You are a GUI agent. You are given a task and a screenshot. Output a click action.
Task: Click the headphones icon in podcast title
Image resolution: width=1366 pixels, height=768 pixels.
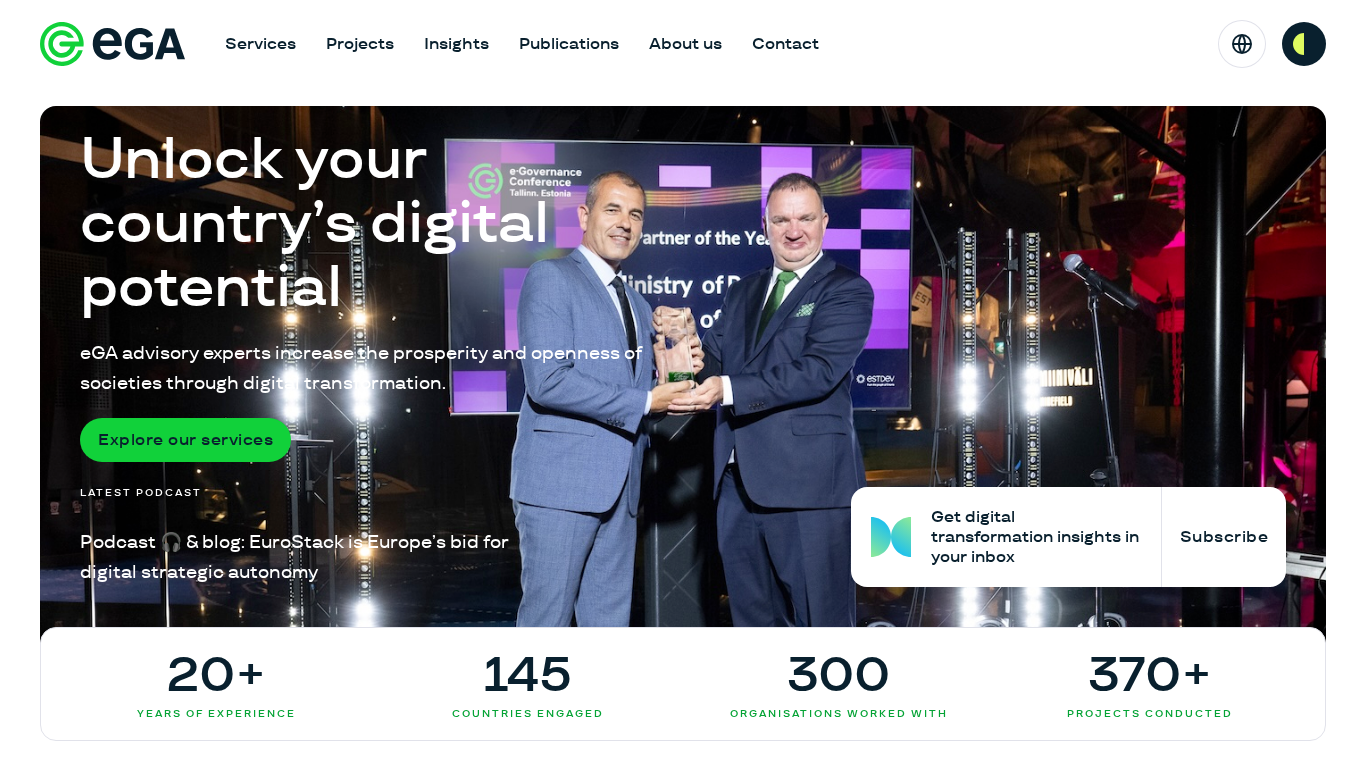(x=171, y=542)
